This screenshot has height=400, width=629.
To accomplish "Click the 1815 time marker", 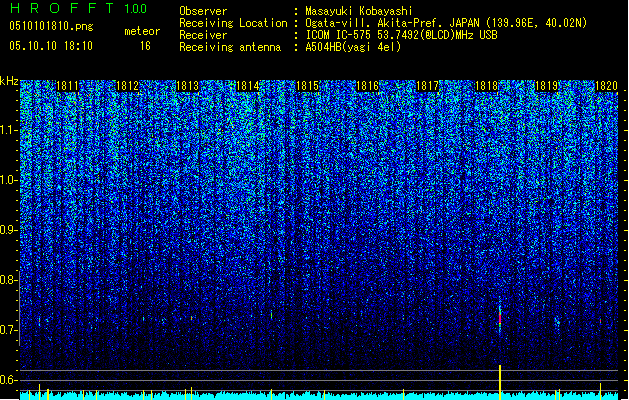I will pyautogui.click(x=307, y=86).
